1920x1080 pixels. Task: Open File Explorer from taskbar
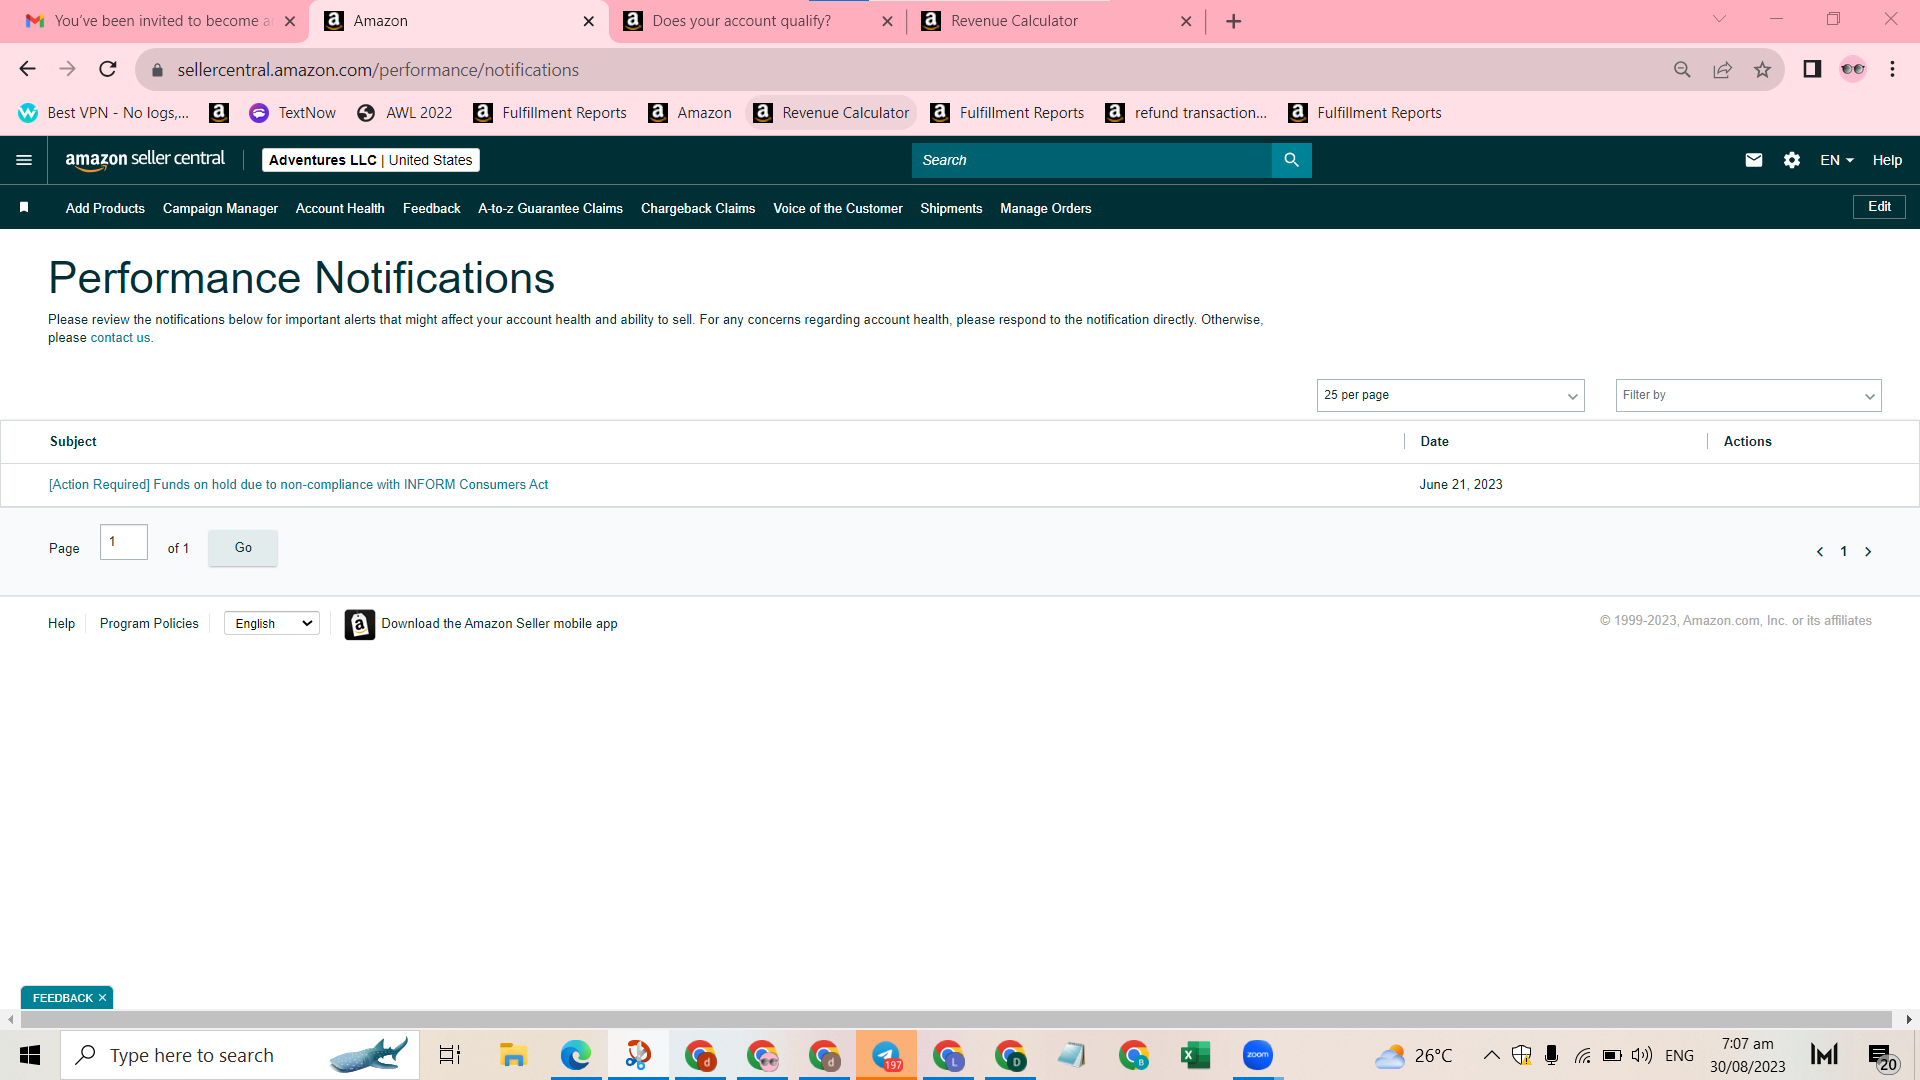click(513, 1055)
